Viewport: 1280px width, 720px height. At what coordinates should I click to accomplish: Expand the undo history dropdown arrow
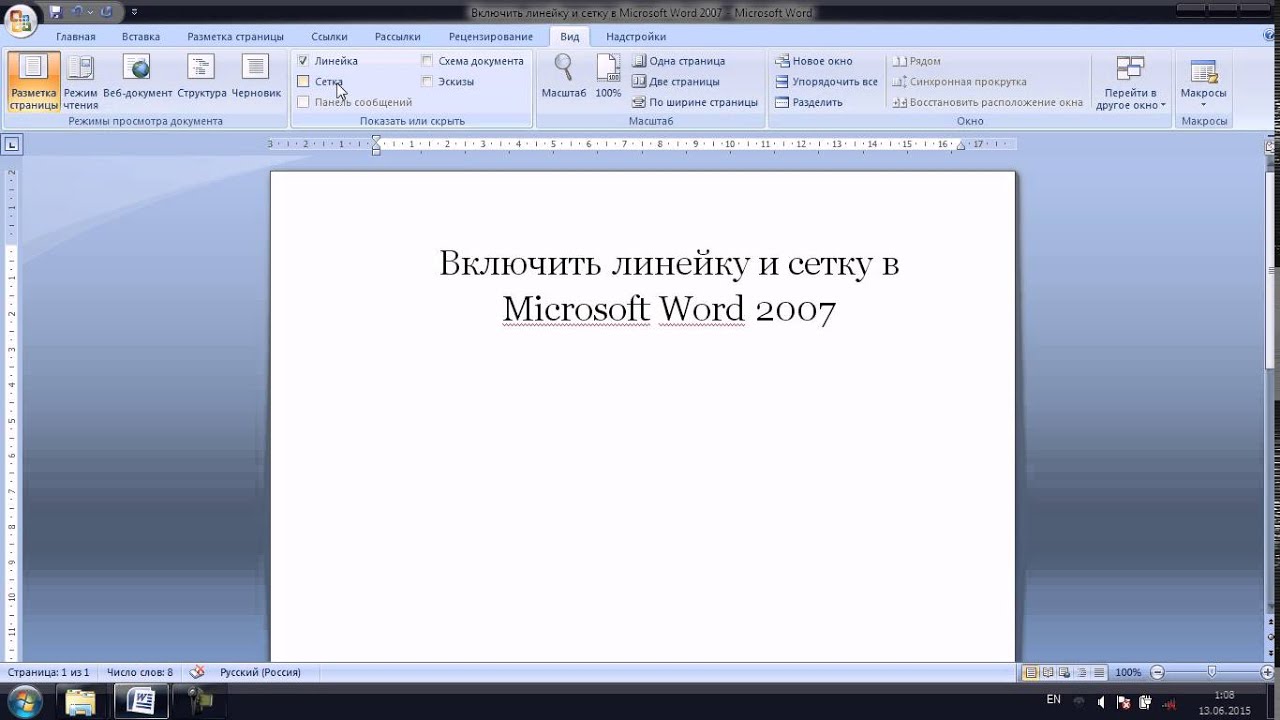click(89, 12)
